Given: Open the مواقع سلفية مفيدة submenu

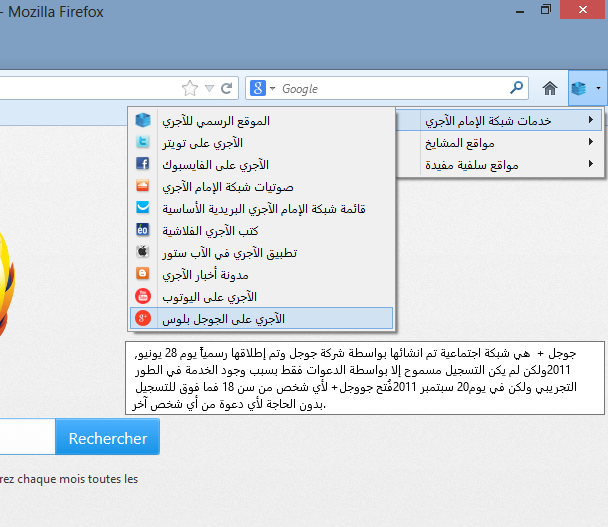Looking at the screenshot, I should [500, 165].
